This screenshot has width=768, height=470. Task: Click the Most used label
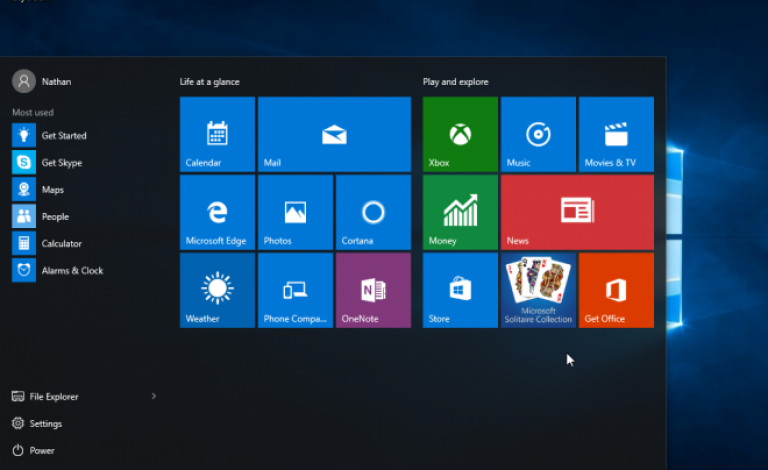click(x=33, y=113)
